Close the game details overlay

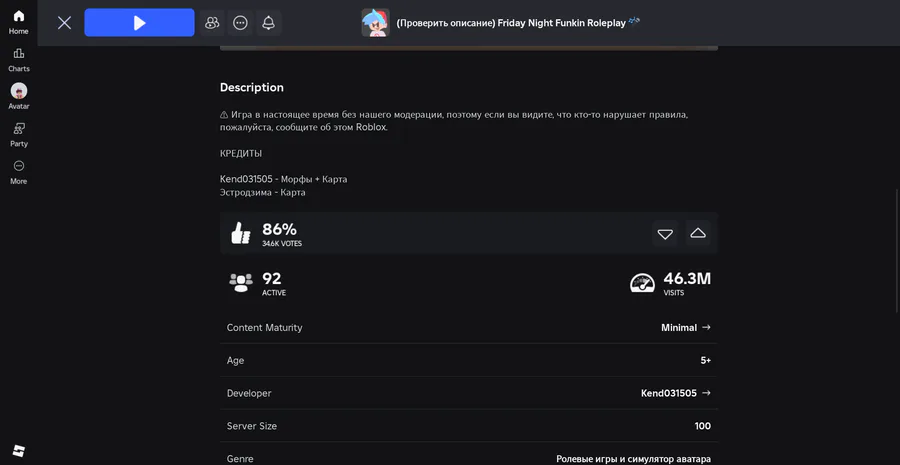[64, 22]
